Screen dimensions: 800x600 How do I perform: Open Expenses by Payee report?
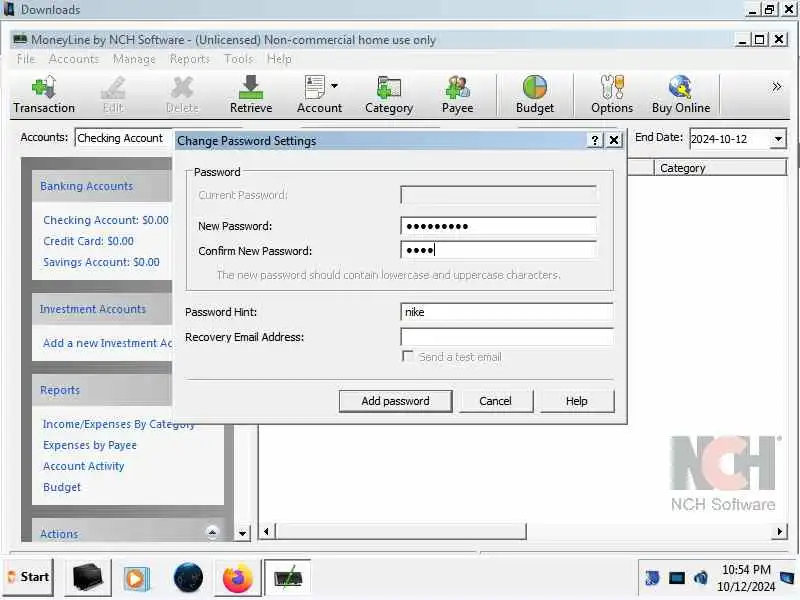tap(90, 445)
